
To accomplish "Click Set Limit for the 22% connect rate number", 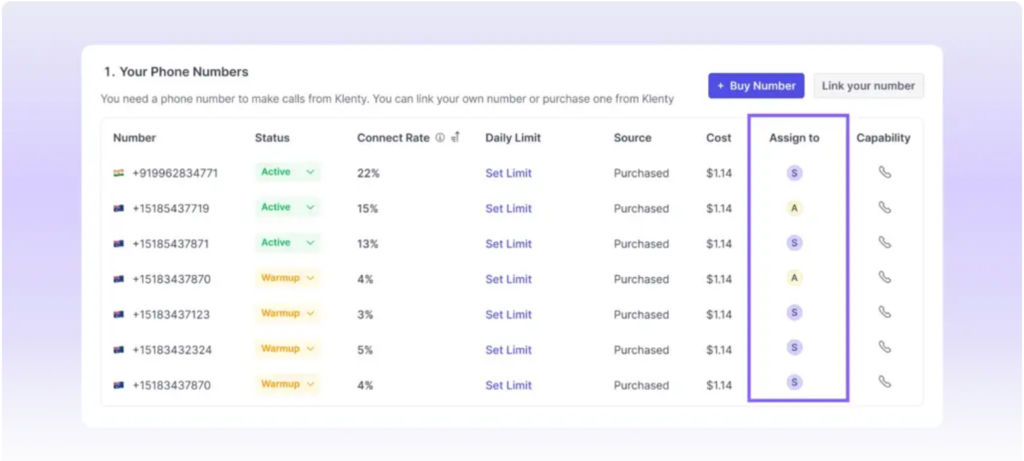I will (508, 173).
